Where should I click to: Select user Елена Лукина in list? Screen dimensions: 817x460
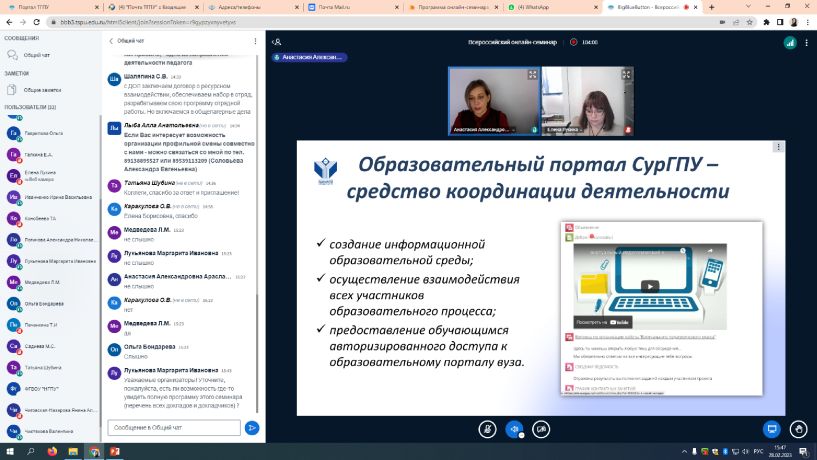click(52, 176)
